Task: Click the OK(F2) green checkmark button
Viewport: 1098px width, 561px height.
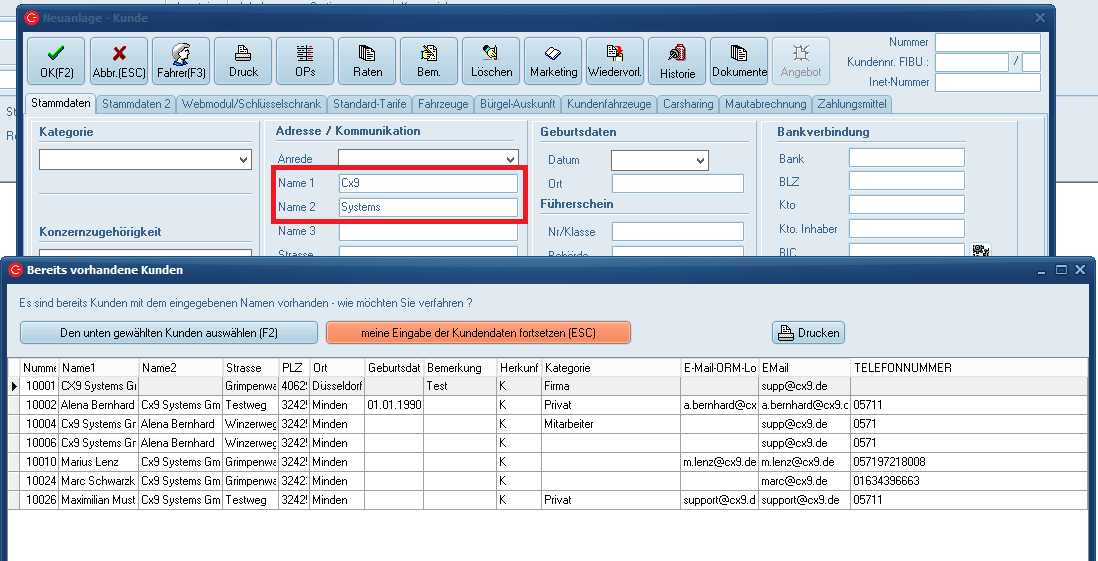Action: tap(56, 61)
